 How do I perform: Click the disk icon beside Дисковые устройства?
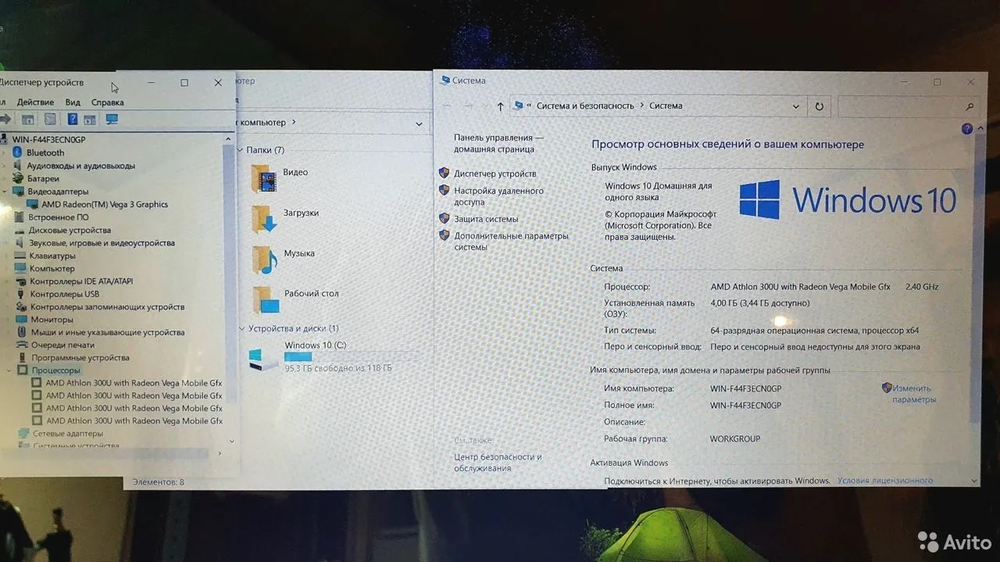click(19, 230)
